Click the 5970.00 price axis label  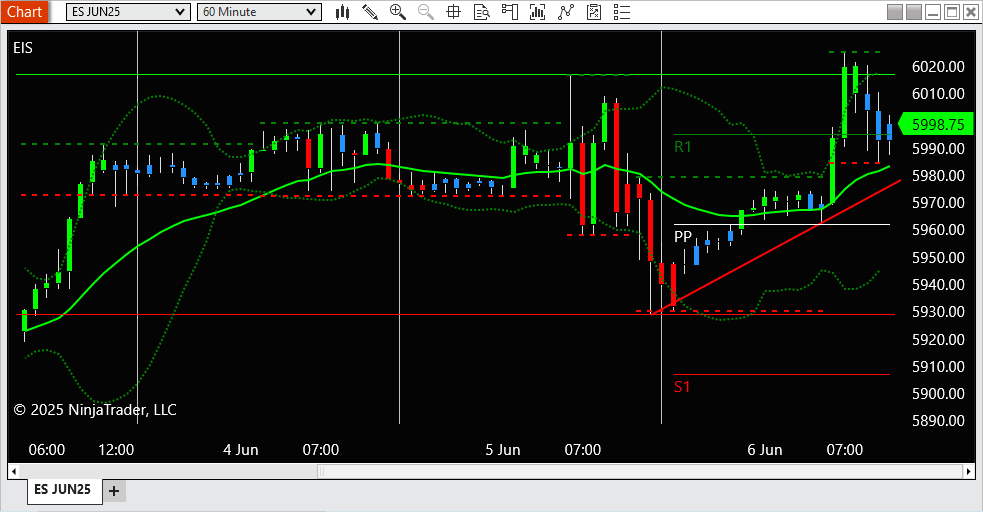click(x=938, y=202)
